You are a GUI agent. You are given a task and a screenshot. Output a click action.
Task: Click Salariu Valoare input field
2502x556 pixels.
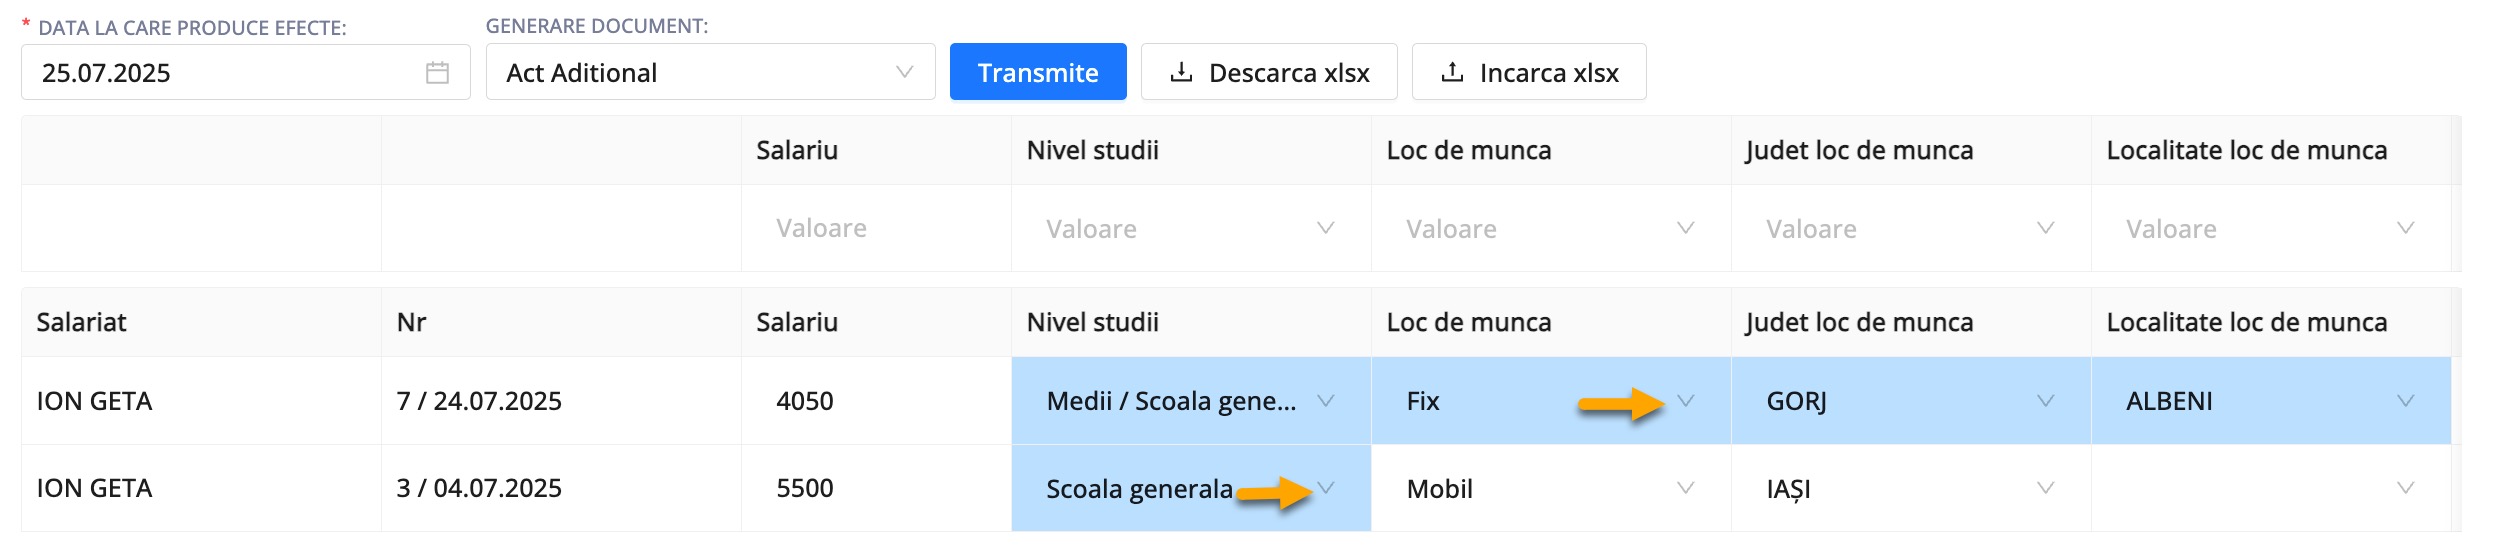click(875, 229)
